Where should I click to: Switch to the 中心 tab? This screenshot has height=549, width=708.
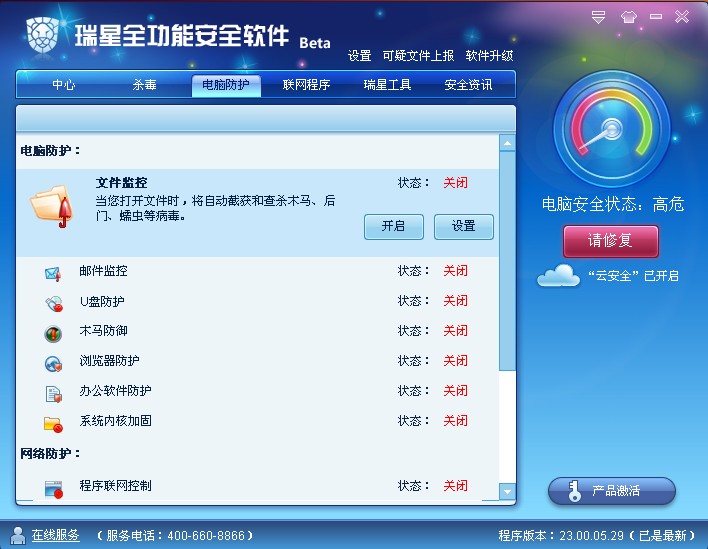click(x=64, y=84)
